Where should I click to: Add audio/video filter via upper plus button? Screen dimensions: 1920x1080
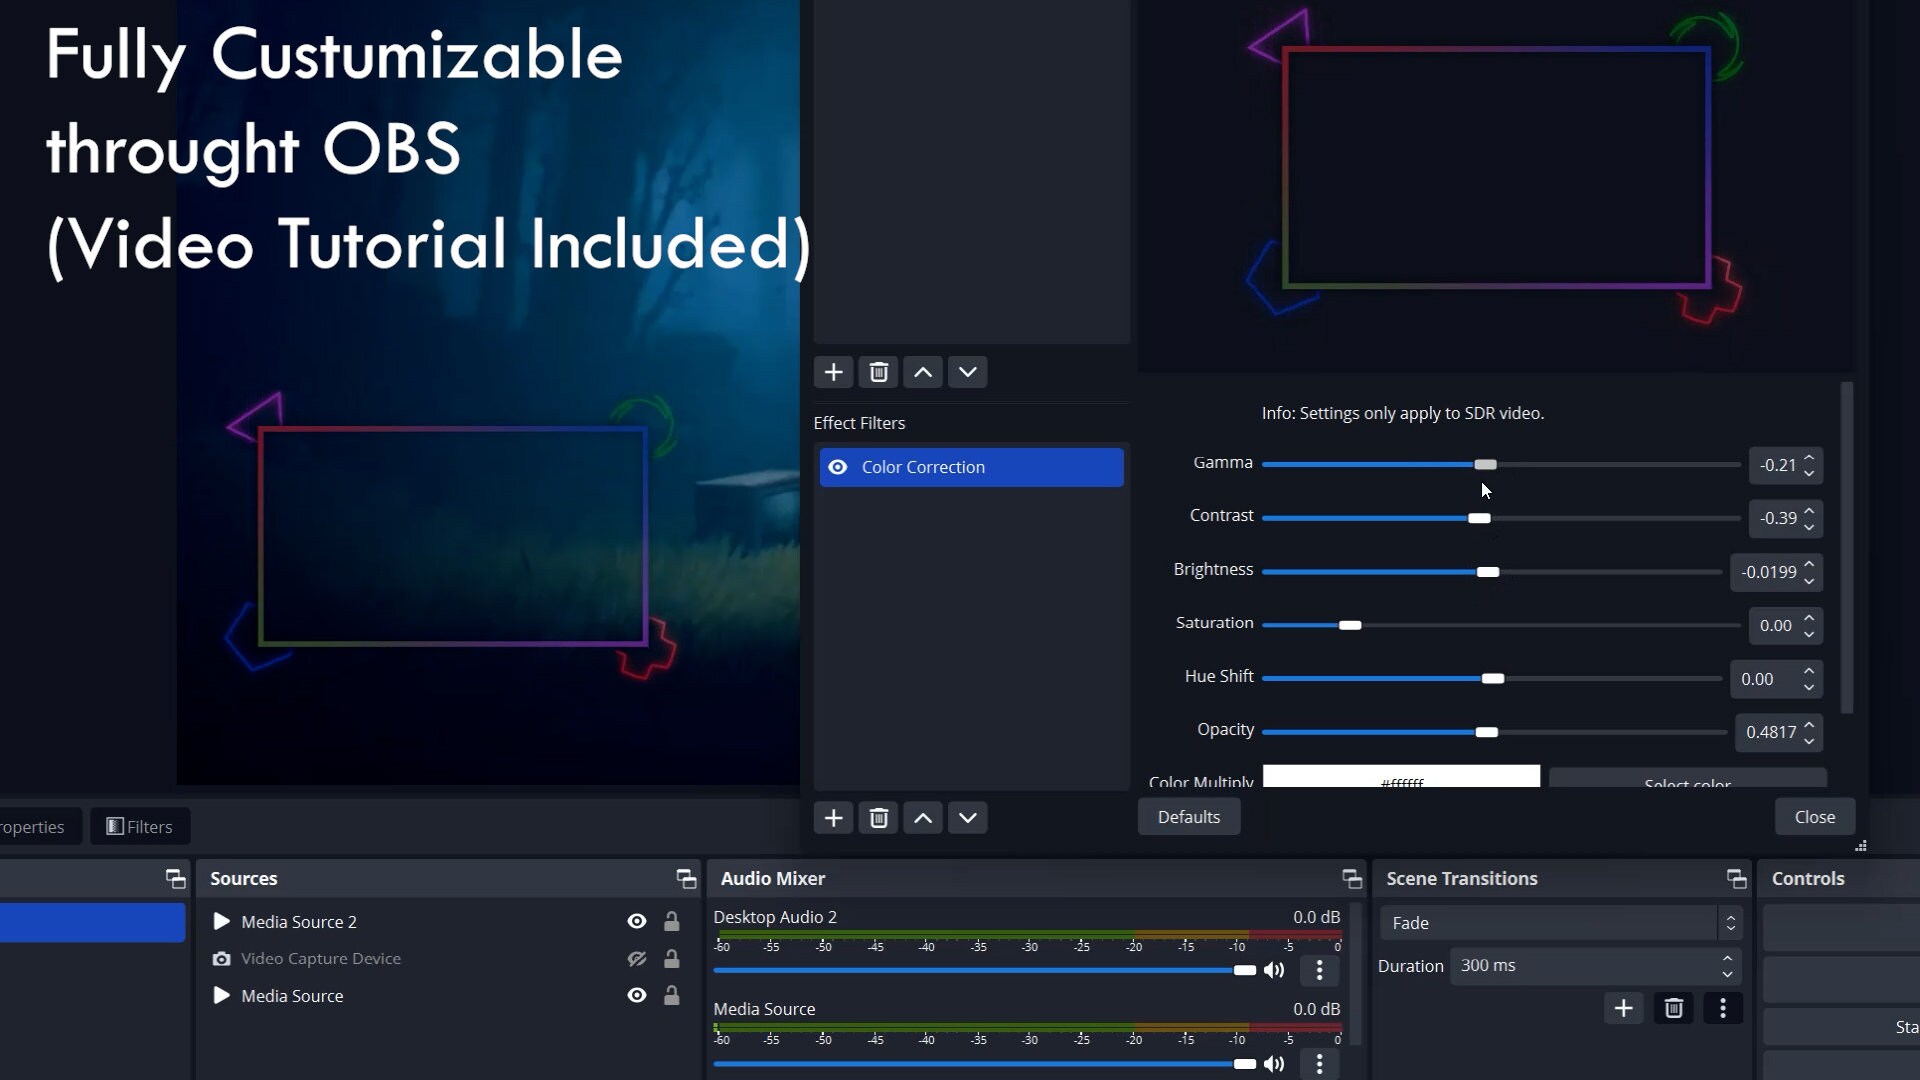tap(833, 372)
